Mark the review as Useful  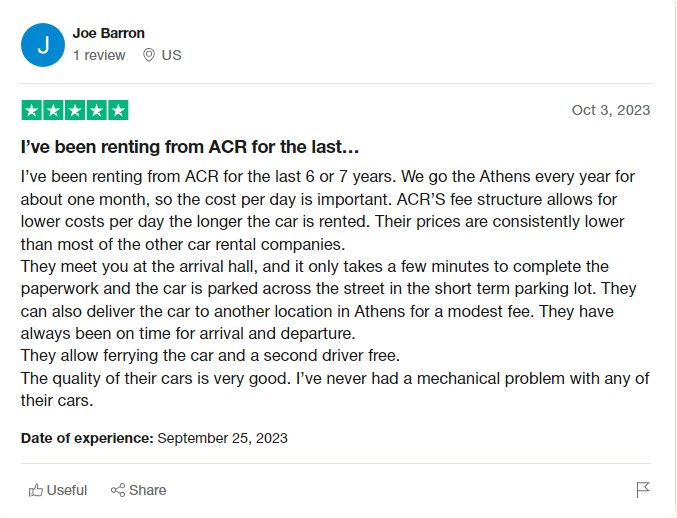point(58,490)
